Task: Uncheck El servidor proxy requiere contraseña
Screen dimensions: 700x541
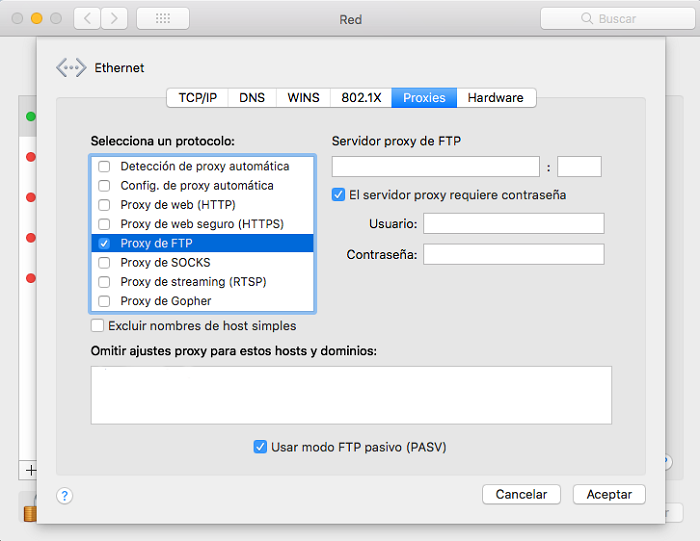Action: (x=339, y=195)
